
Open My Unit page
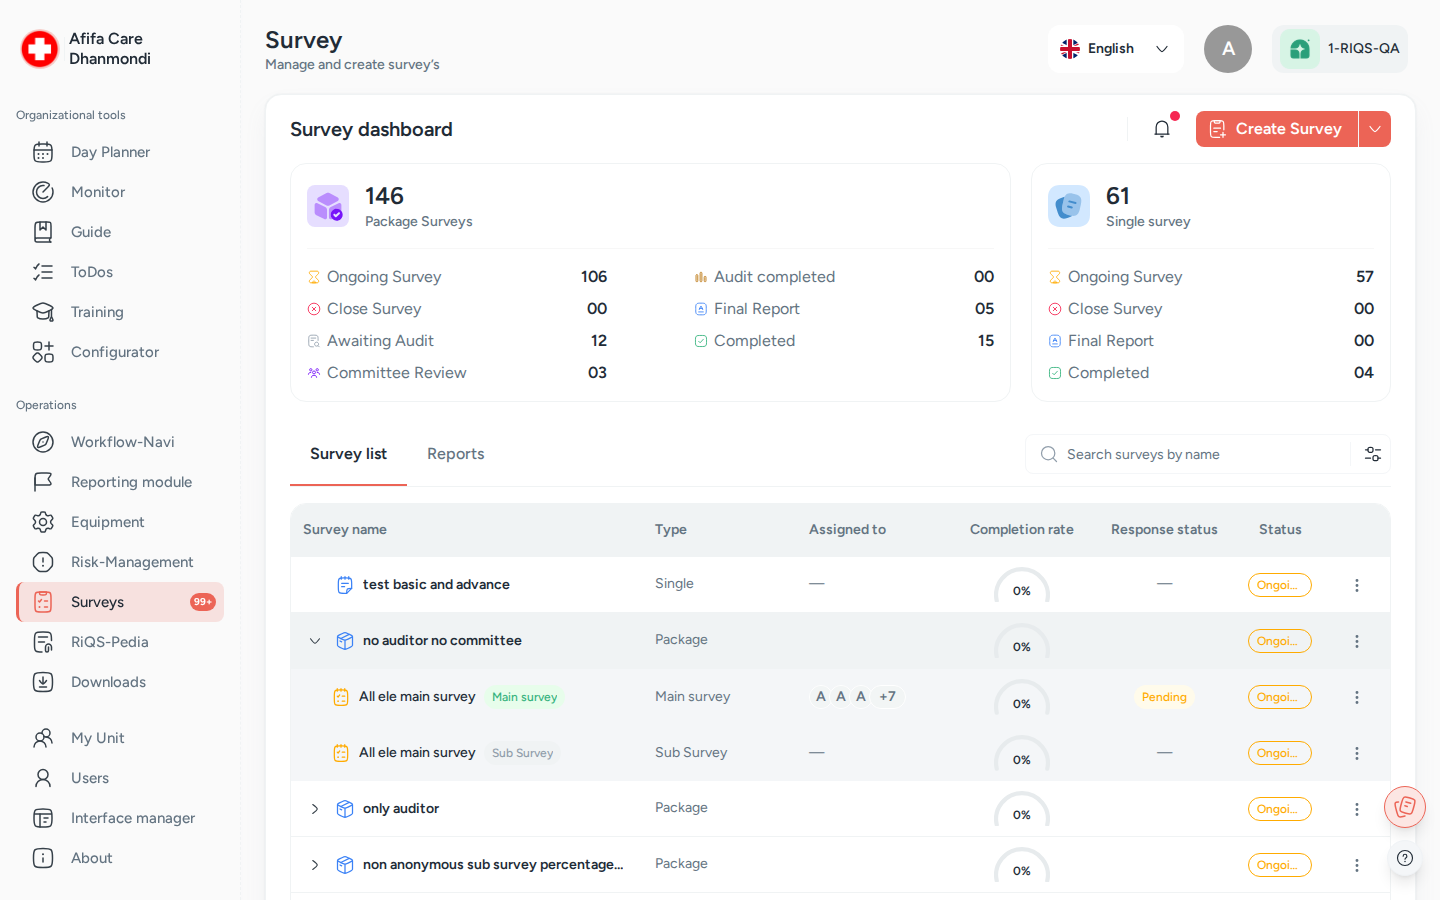[x=120, y=738]
